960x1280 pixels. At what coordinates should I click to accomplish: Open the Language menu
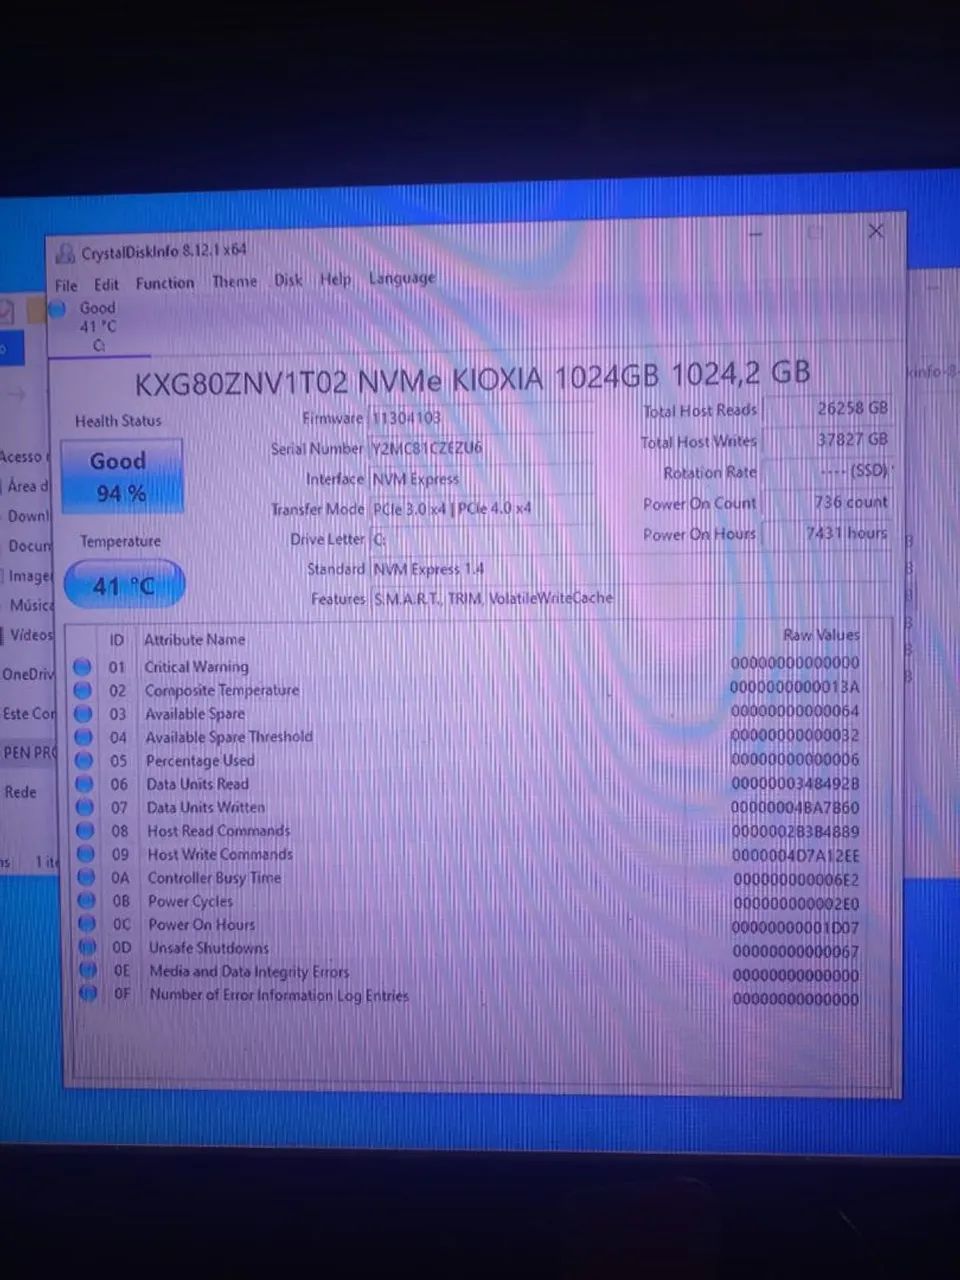point(402,278)
